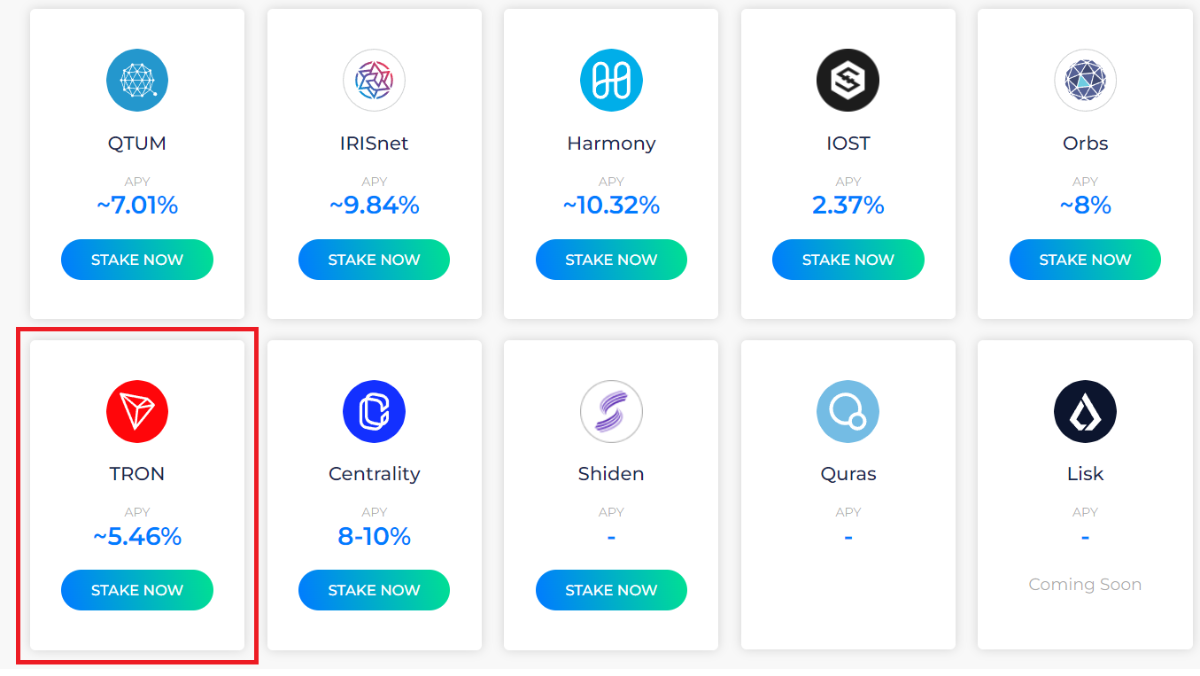1200x676 pixels.
Task: Click the Harmony logo icon
Action: click(x=611, y=80)
